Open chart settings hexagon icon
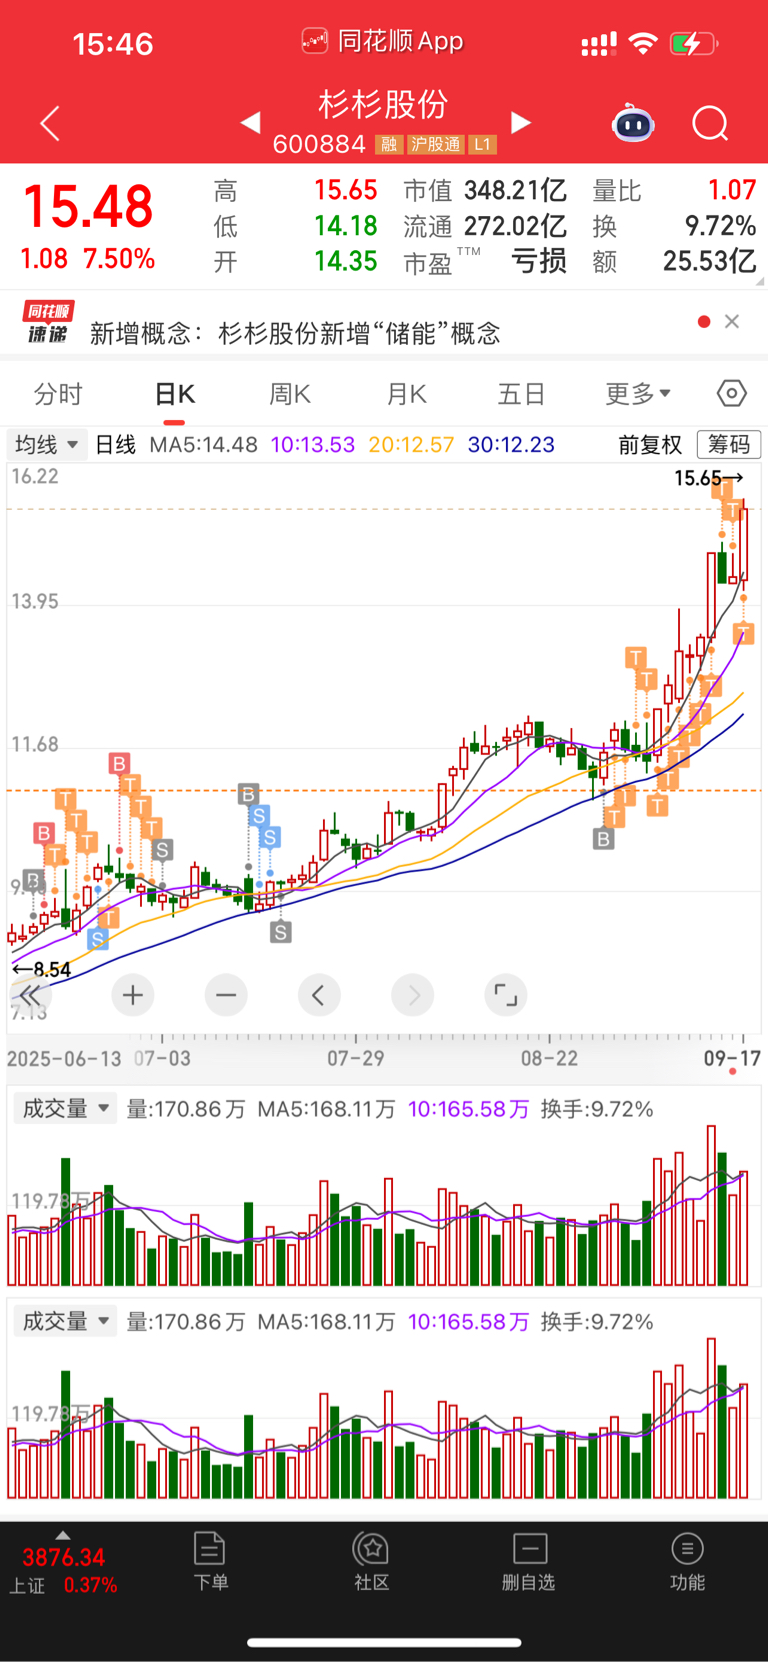768x1662 pixels. (x=732, y=393)
